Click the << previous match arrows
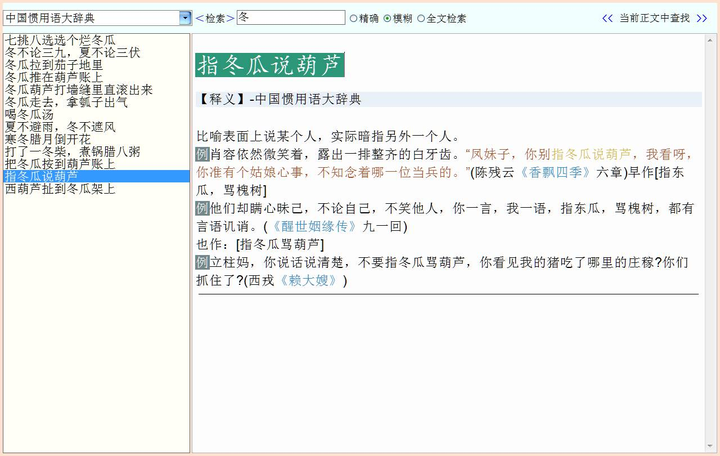 point(607,18)
